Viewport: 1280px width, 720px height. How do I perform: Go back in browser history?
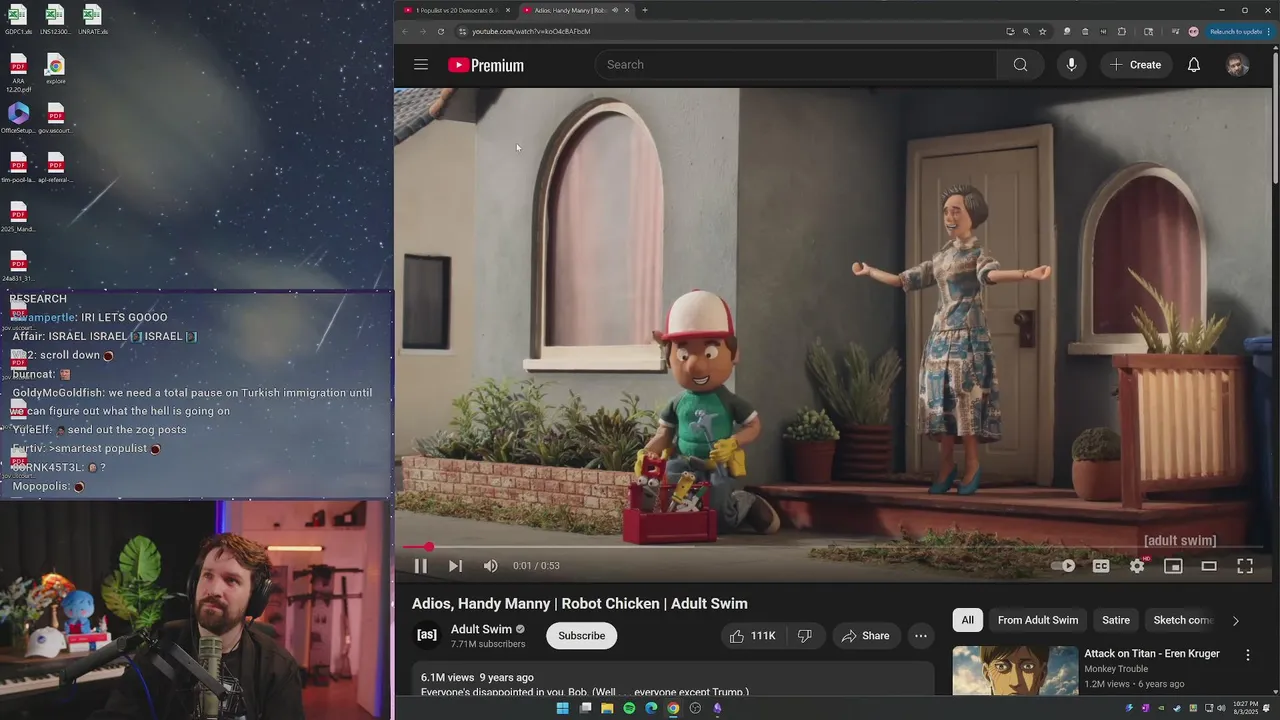click(x=405, y=31)
